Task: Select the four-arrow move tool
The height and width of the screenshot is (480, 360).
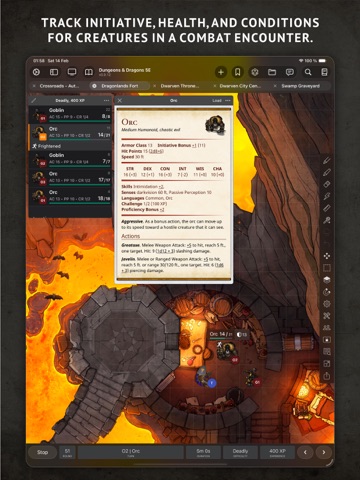Action: (x=327, y=256)
